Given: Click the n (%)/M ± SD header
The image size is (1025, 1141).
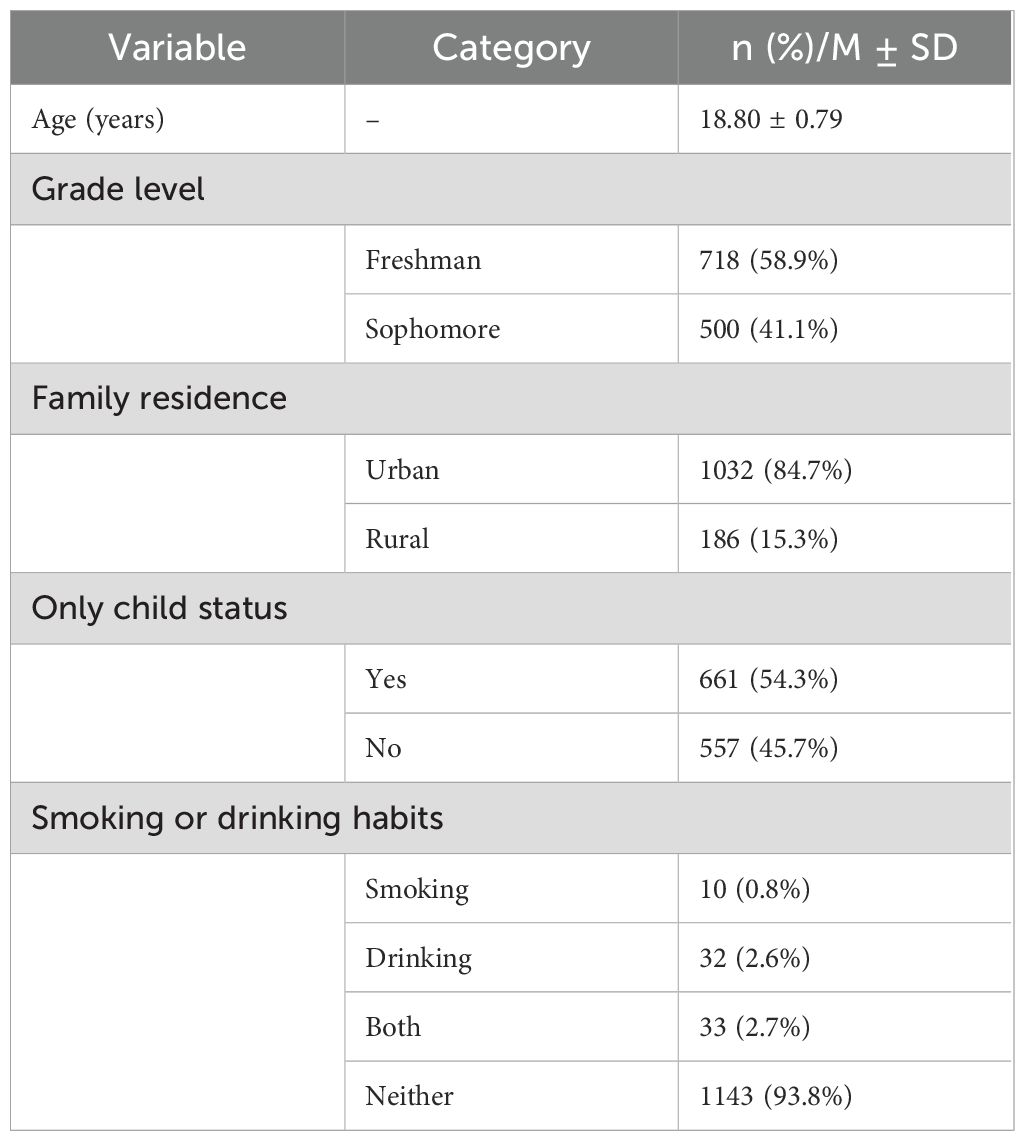Looking at the screenshot, I should click(x=844, y=48).
